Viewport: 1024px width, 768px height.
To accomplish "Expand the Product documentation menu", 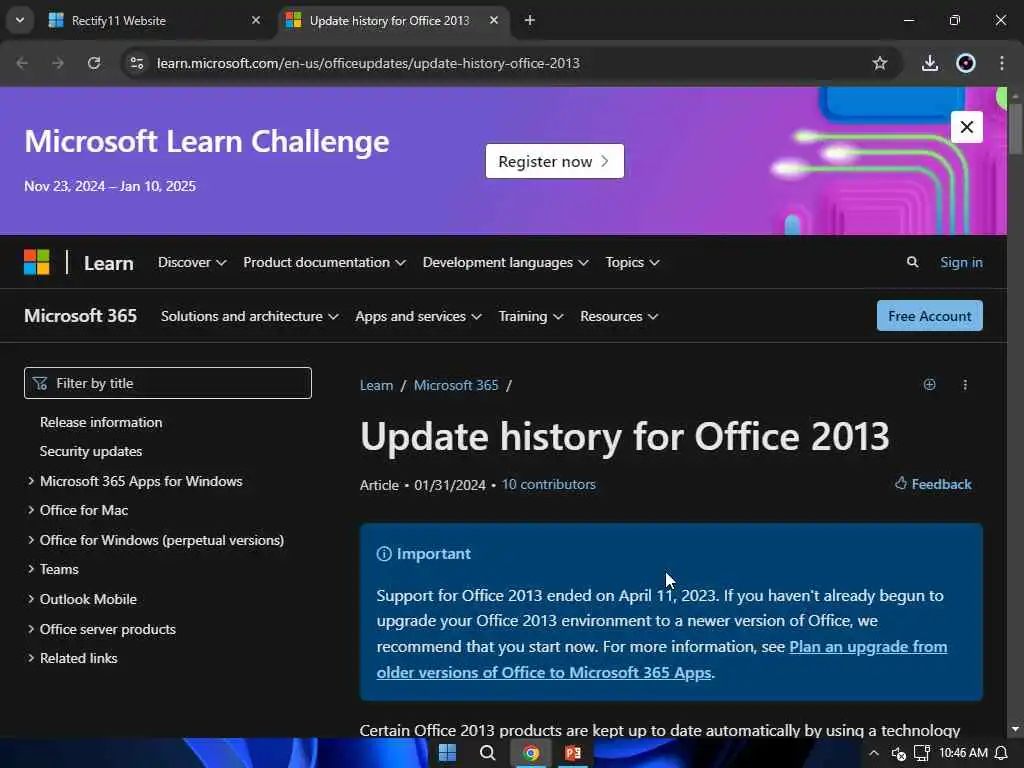I will 325,263.
